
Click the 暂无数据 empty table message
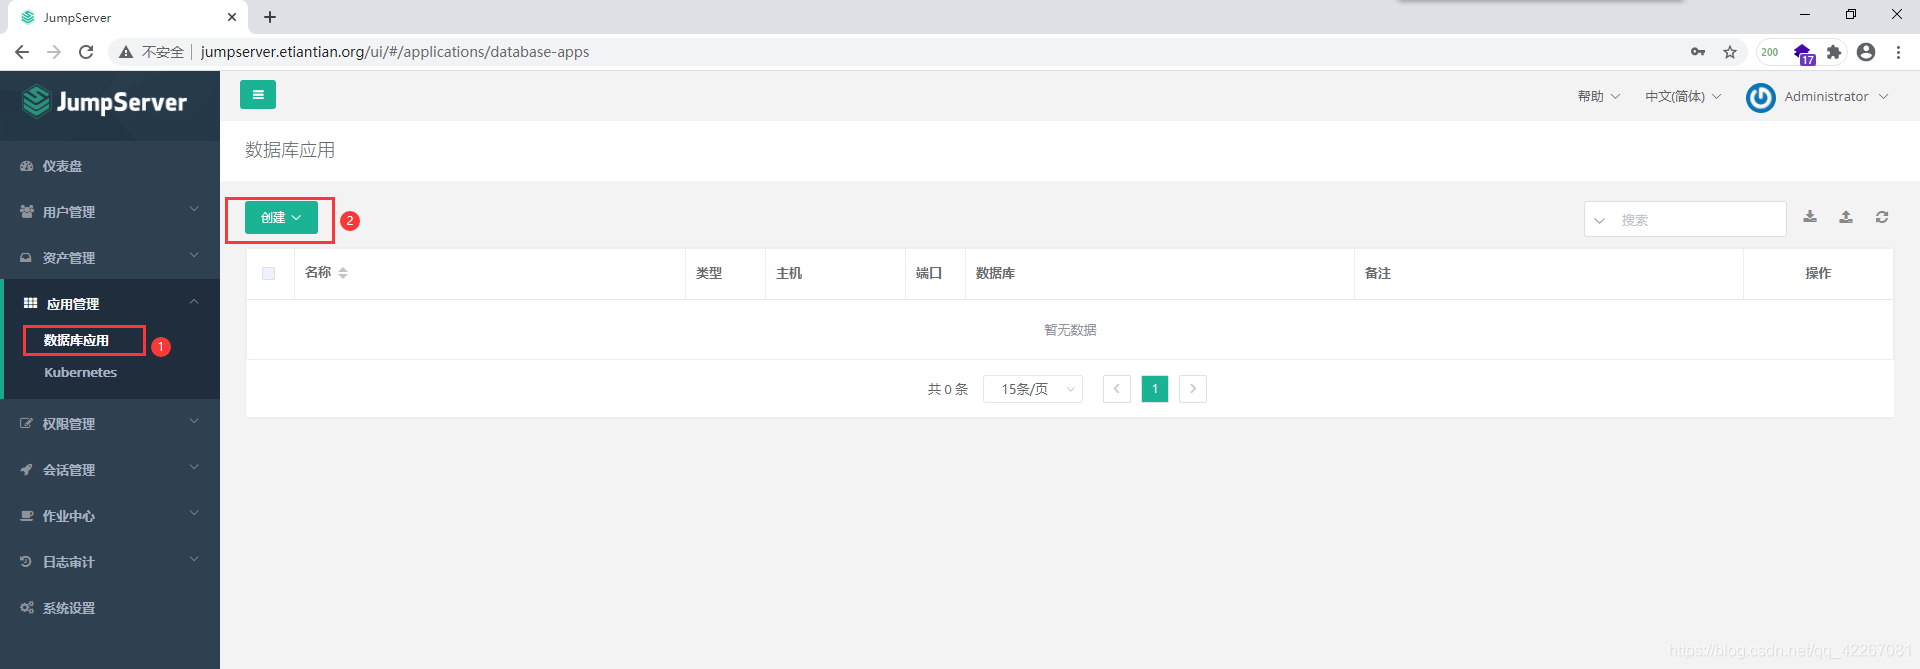click(x=1070, y=330)
